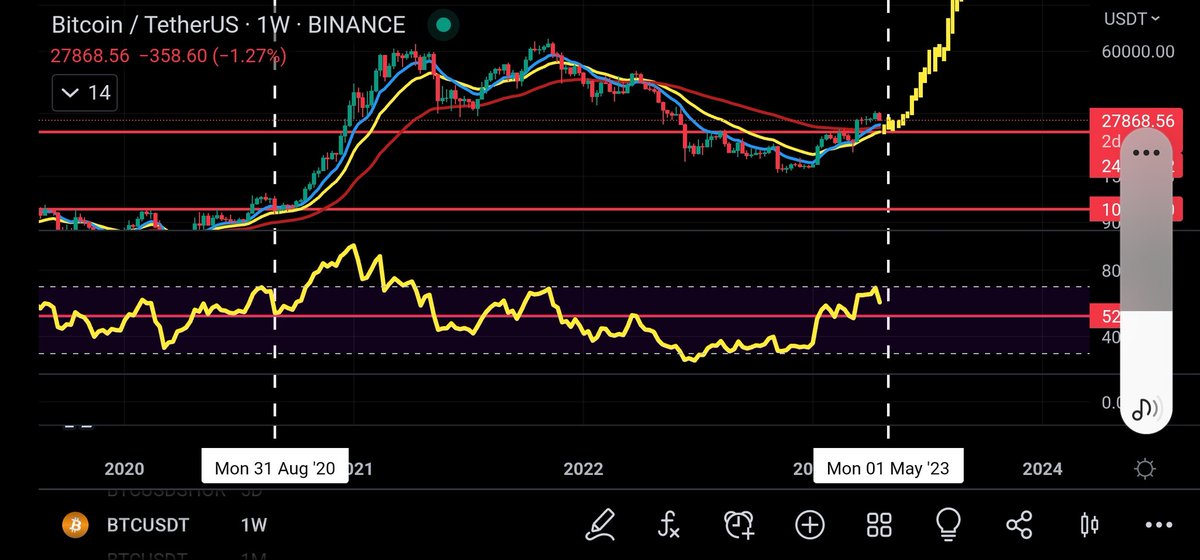1200x560 pixels.
Task: Open the indicators fx icon
Action: click(670, 523)
